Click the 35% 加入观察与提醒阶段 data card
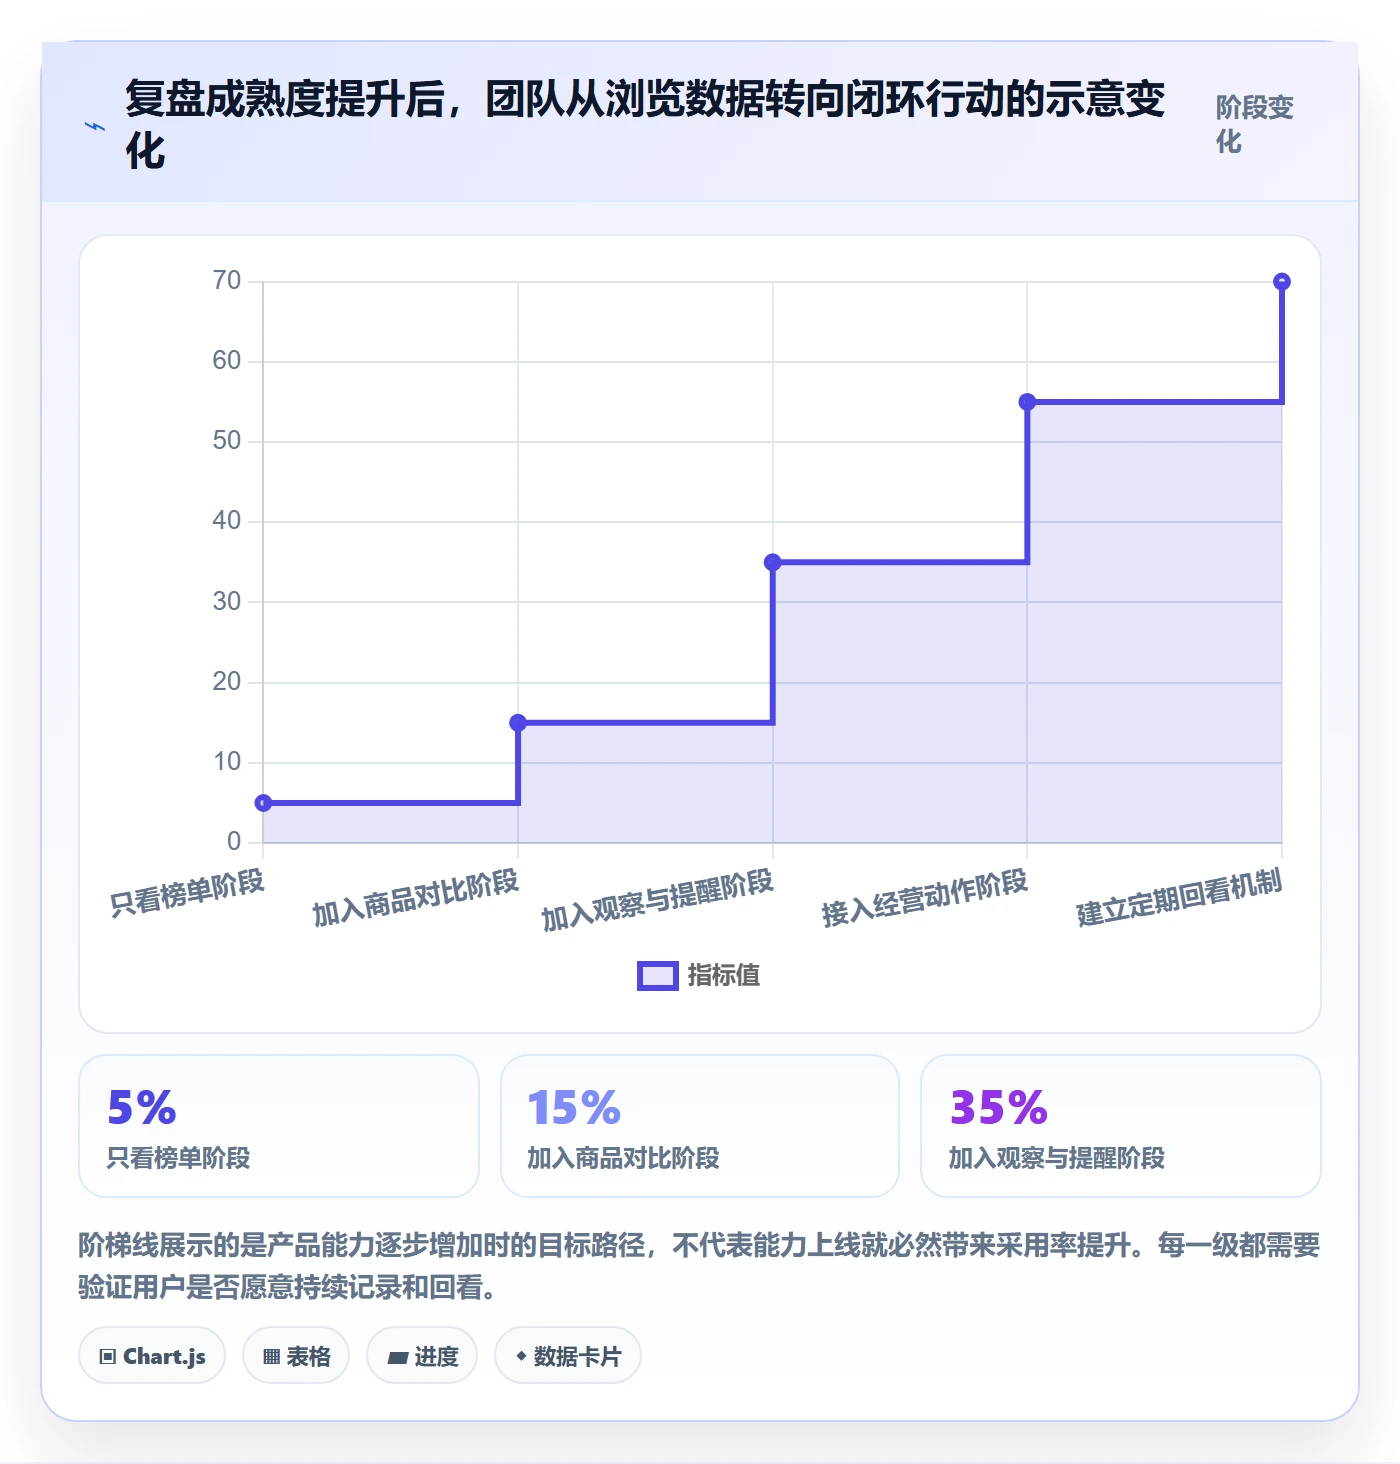The width and height of the screenshot is (1400, 1464). point(1121,1126)
